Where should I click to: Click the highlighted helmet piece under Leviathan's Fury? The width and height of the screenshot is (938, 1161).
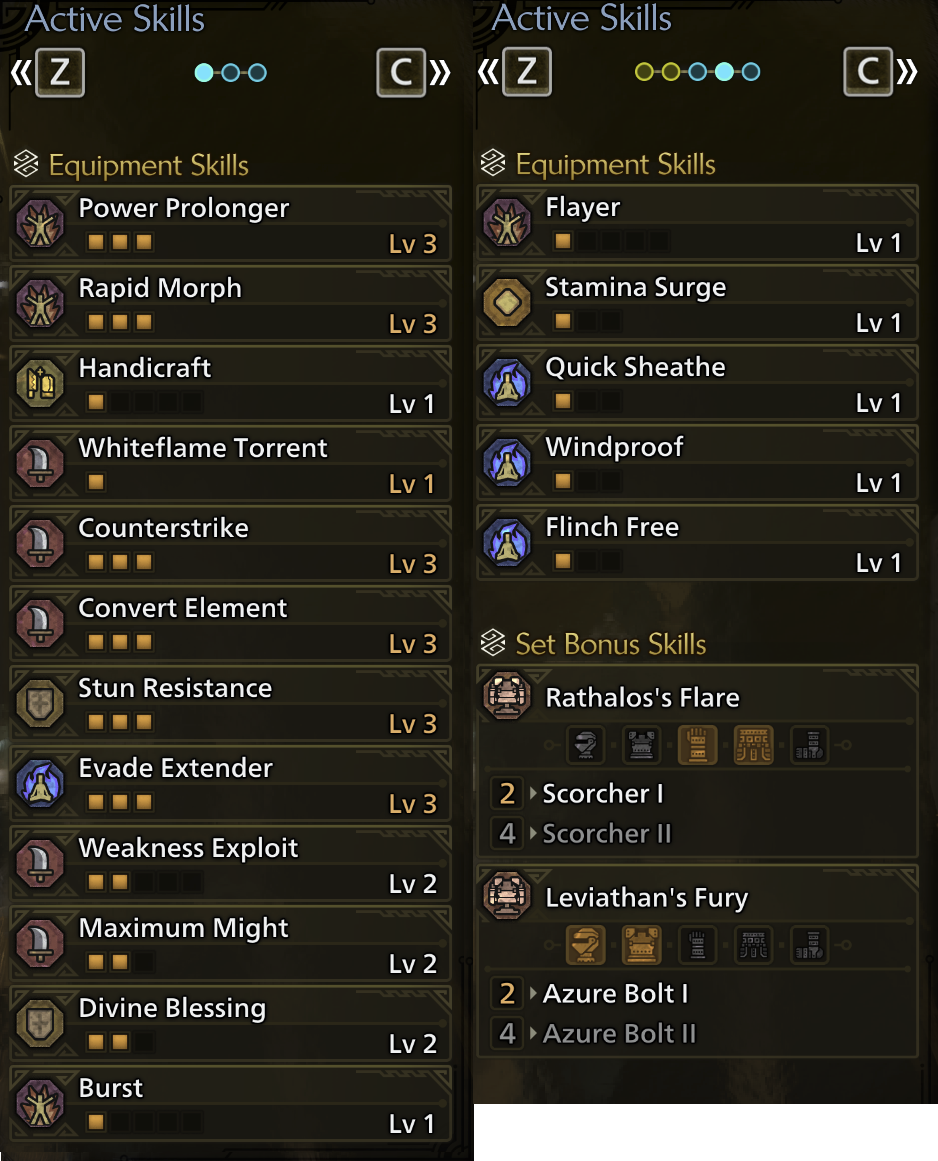[x=586, y=945]
